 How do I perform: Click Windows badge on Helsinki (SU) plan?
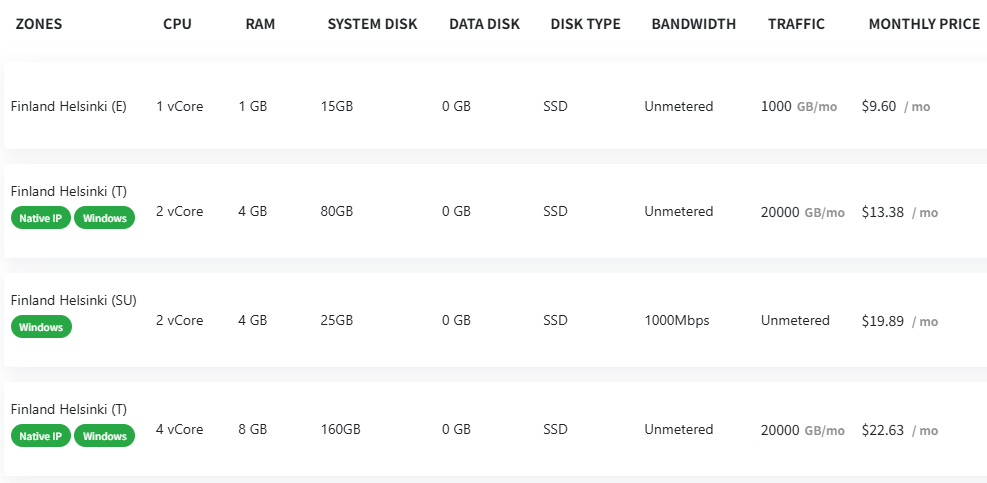[x=41, y=327]
